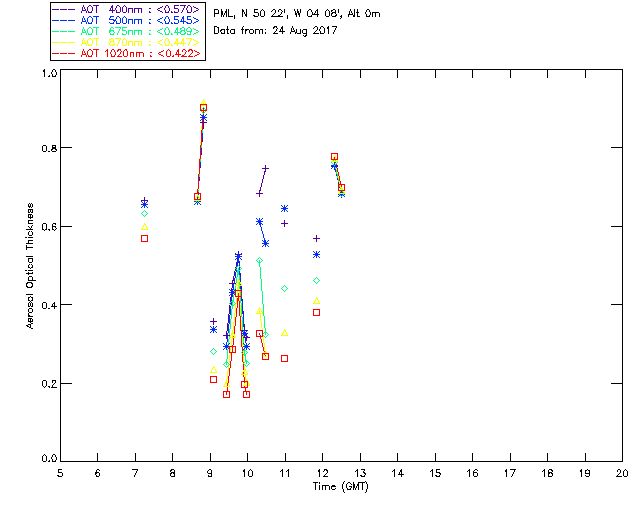
Task: Click the x-axis tick label '14'
Action: pos(398,473)
